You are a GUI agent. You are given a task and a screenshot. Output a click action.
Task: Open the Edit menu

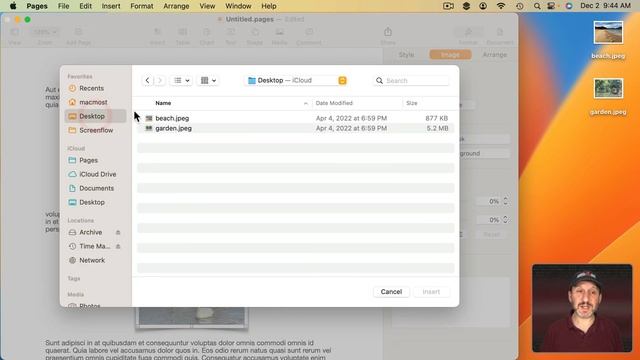(x=85, y=6)
